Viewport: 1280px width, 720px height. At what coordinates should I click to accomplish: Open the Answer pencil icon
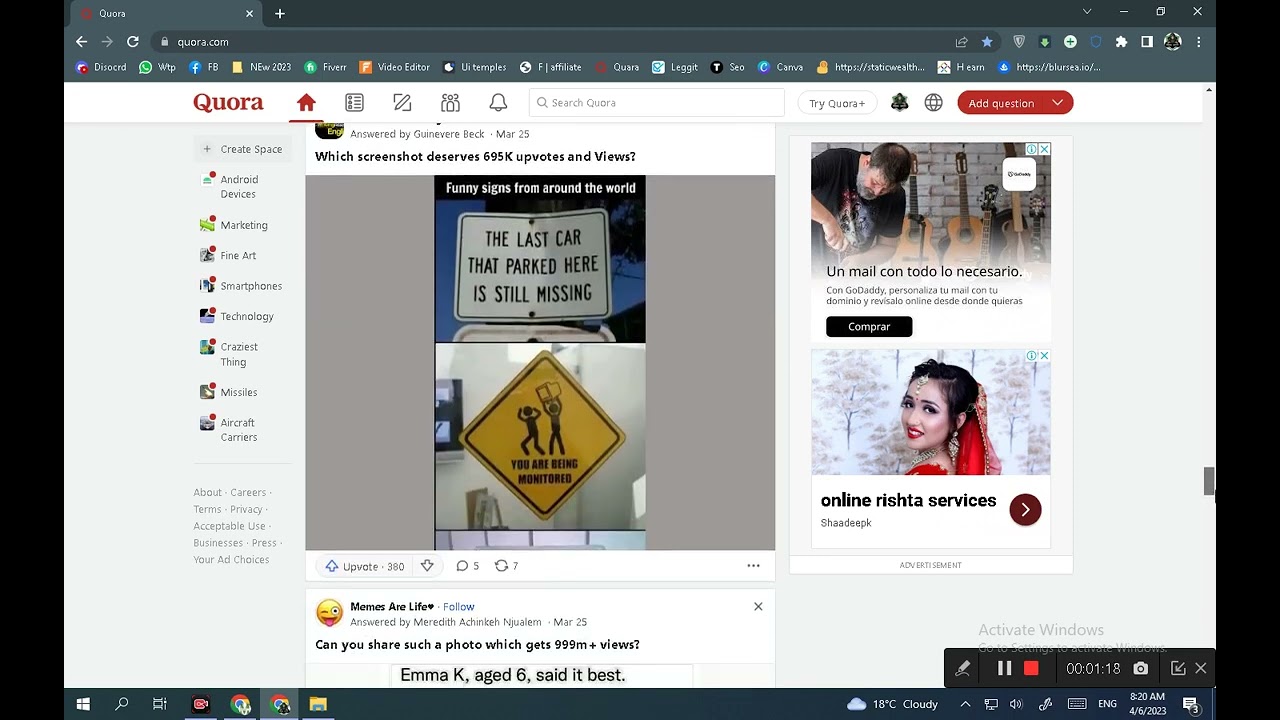[x=402, y=103]
